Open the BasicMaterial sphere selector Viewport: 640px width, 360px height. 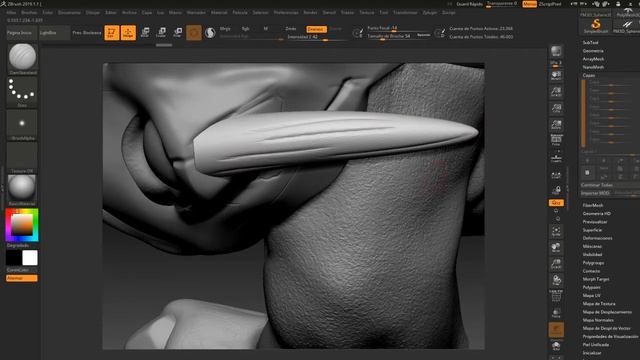[x=22, y=190]
